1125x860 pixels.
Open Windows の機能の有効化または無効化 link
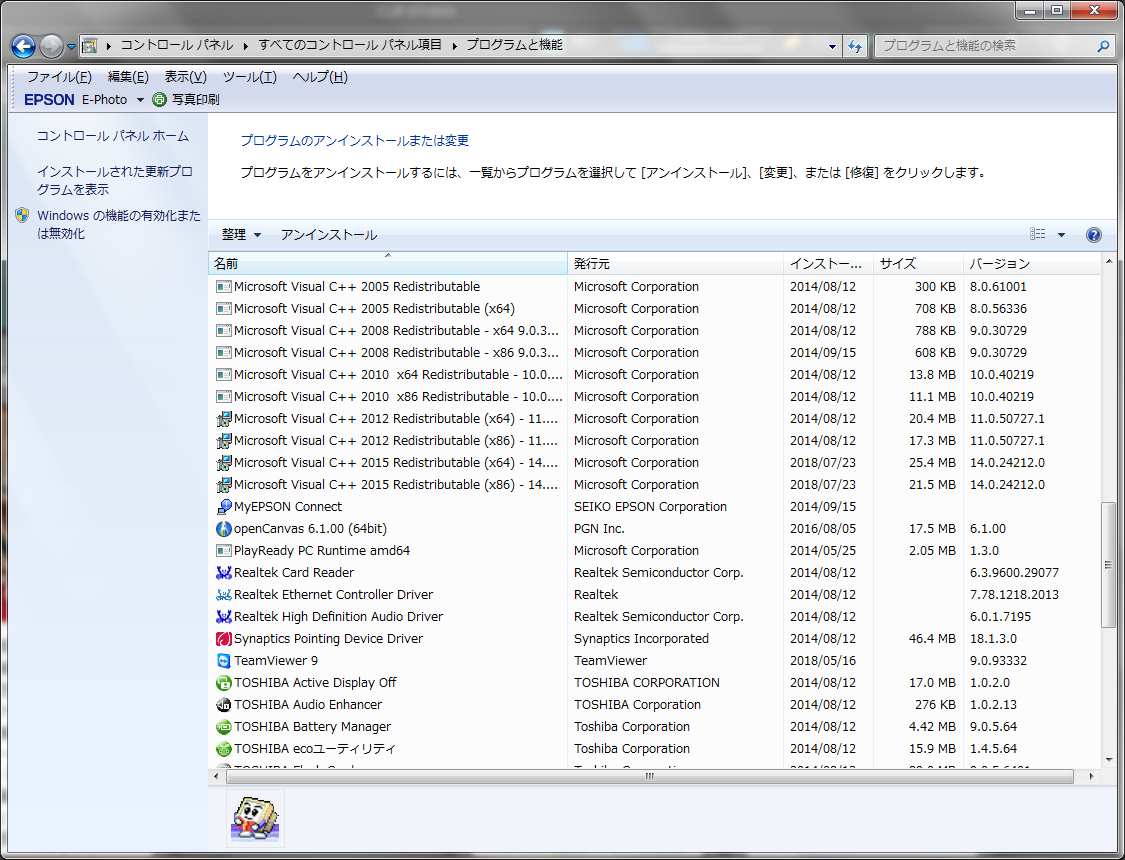coord(118,224)
